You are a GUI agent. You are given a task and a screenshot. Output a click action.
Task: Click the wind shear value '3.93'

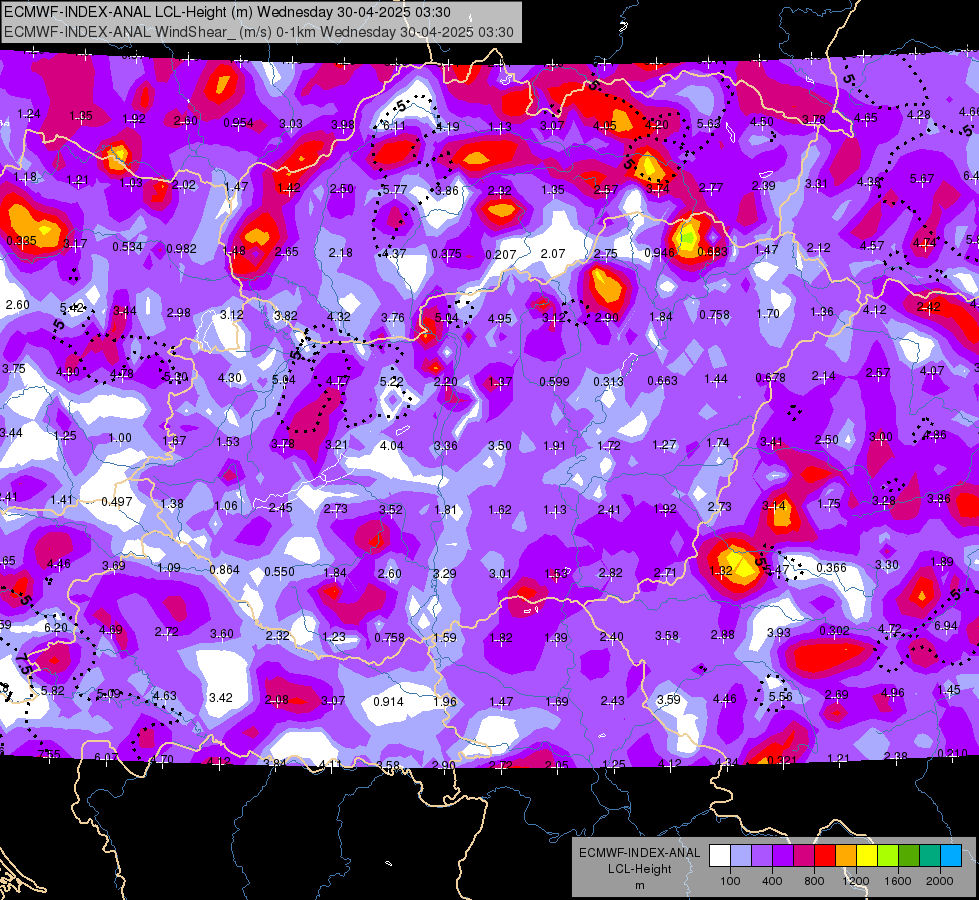pos(779,633)
